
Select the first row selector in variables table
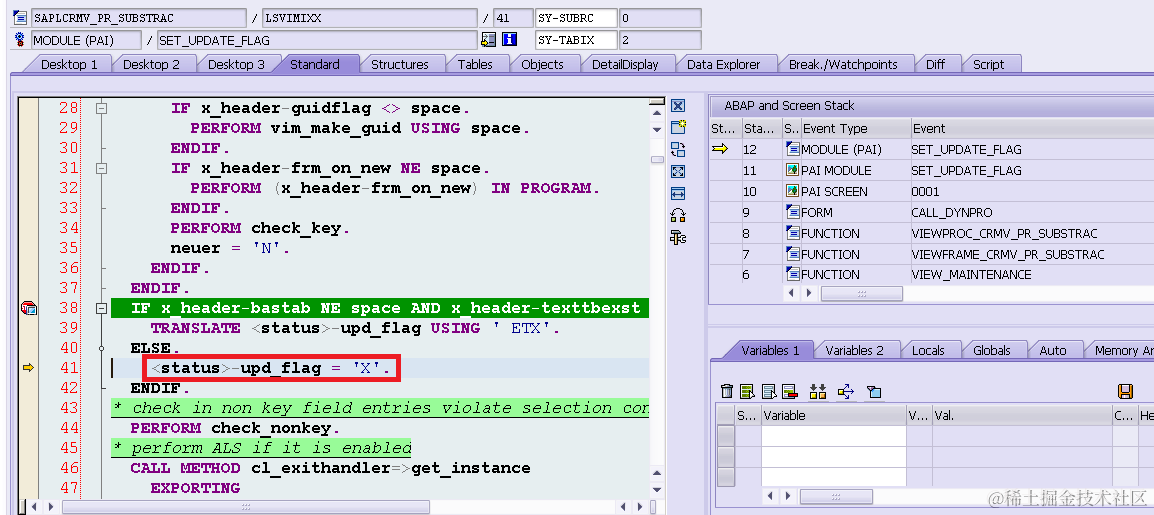[x=726, y=436]
